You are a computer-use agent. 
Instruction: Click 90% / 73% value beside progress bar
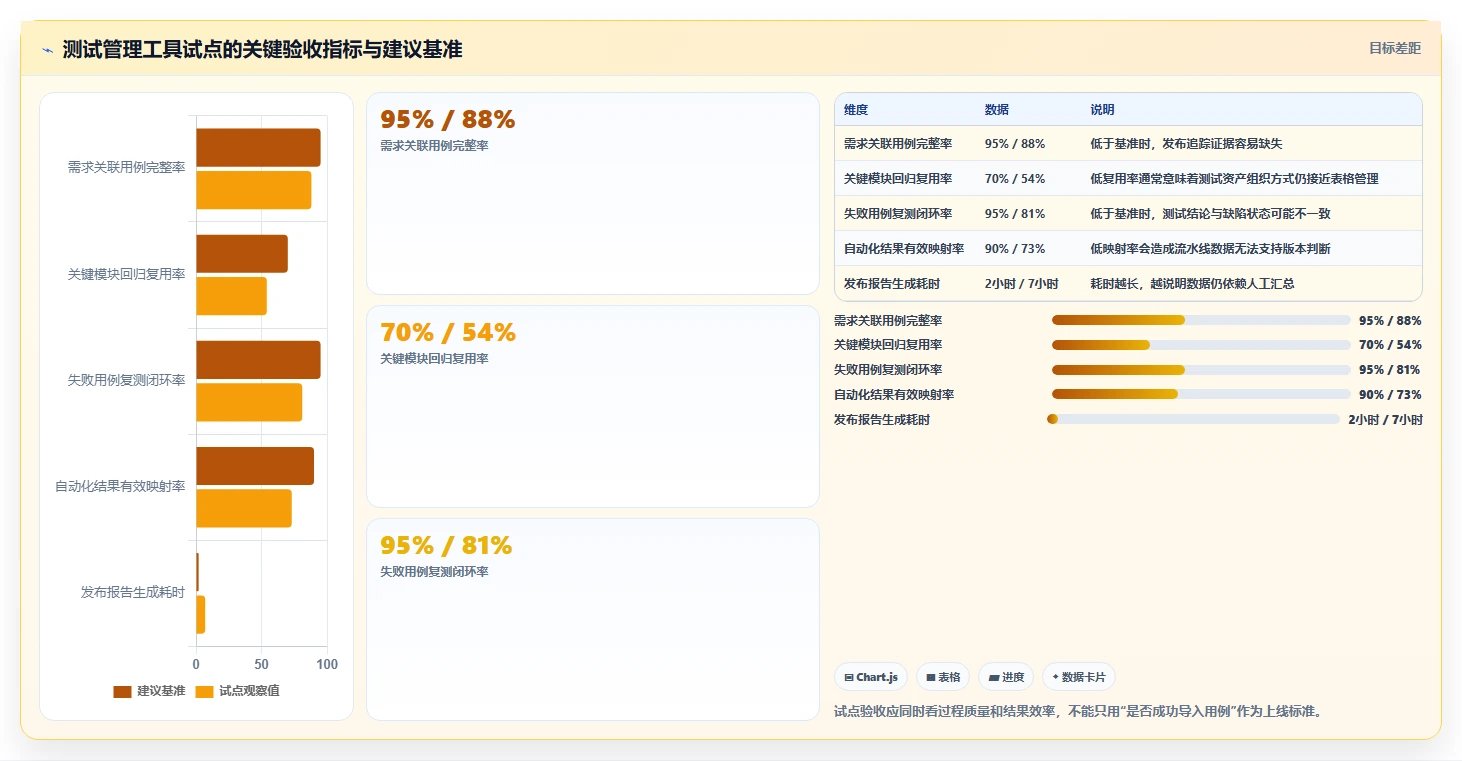tap(1390, 394)
